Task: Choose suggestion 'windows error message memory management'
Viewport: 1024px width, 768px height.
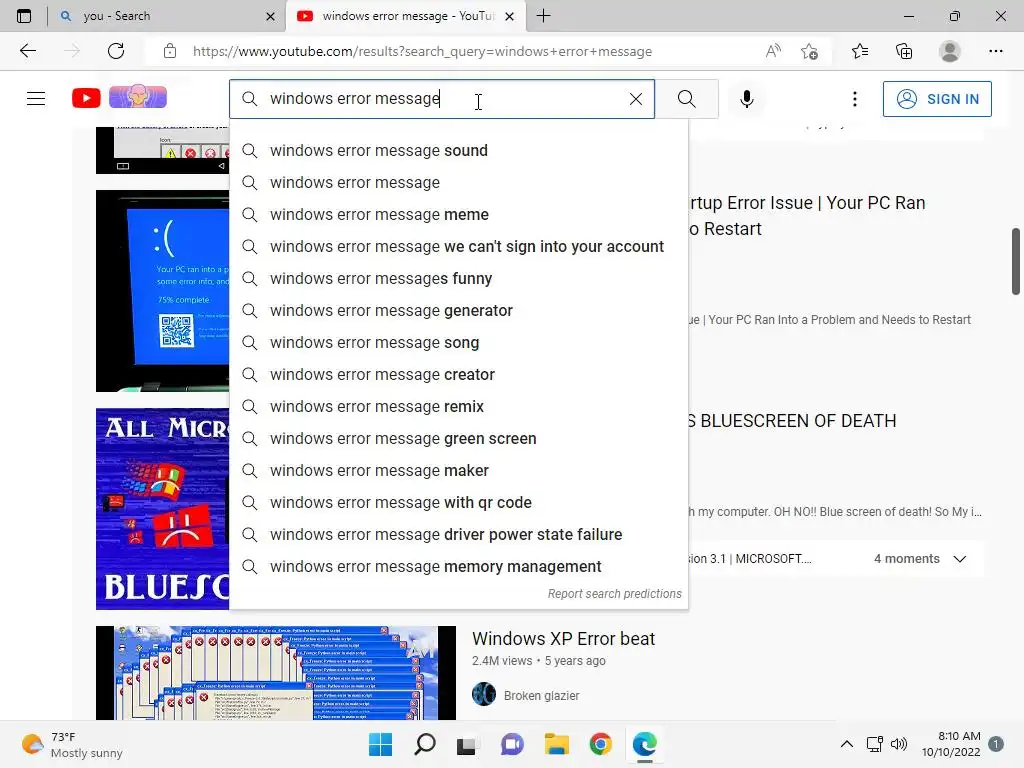Action: click(x=458, y=566)
